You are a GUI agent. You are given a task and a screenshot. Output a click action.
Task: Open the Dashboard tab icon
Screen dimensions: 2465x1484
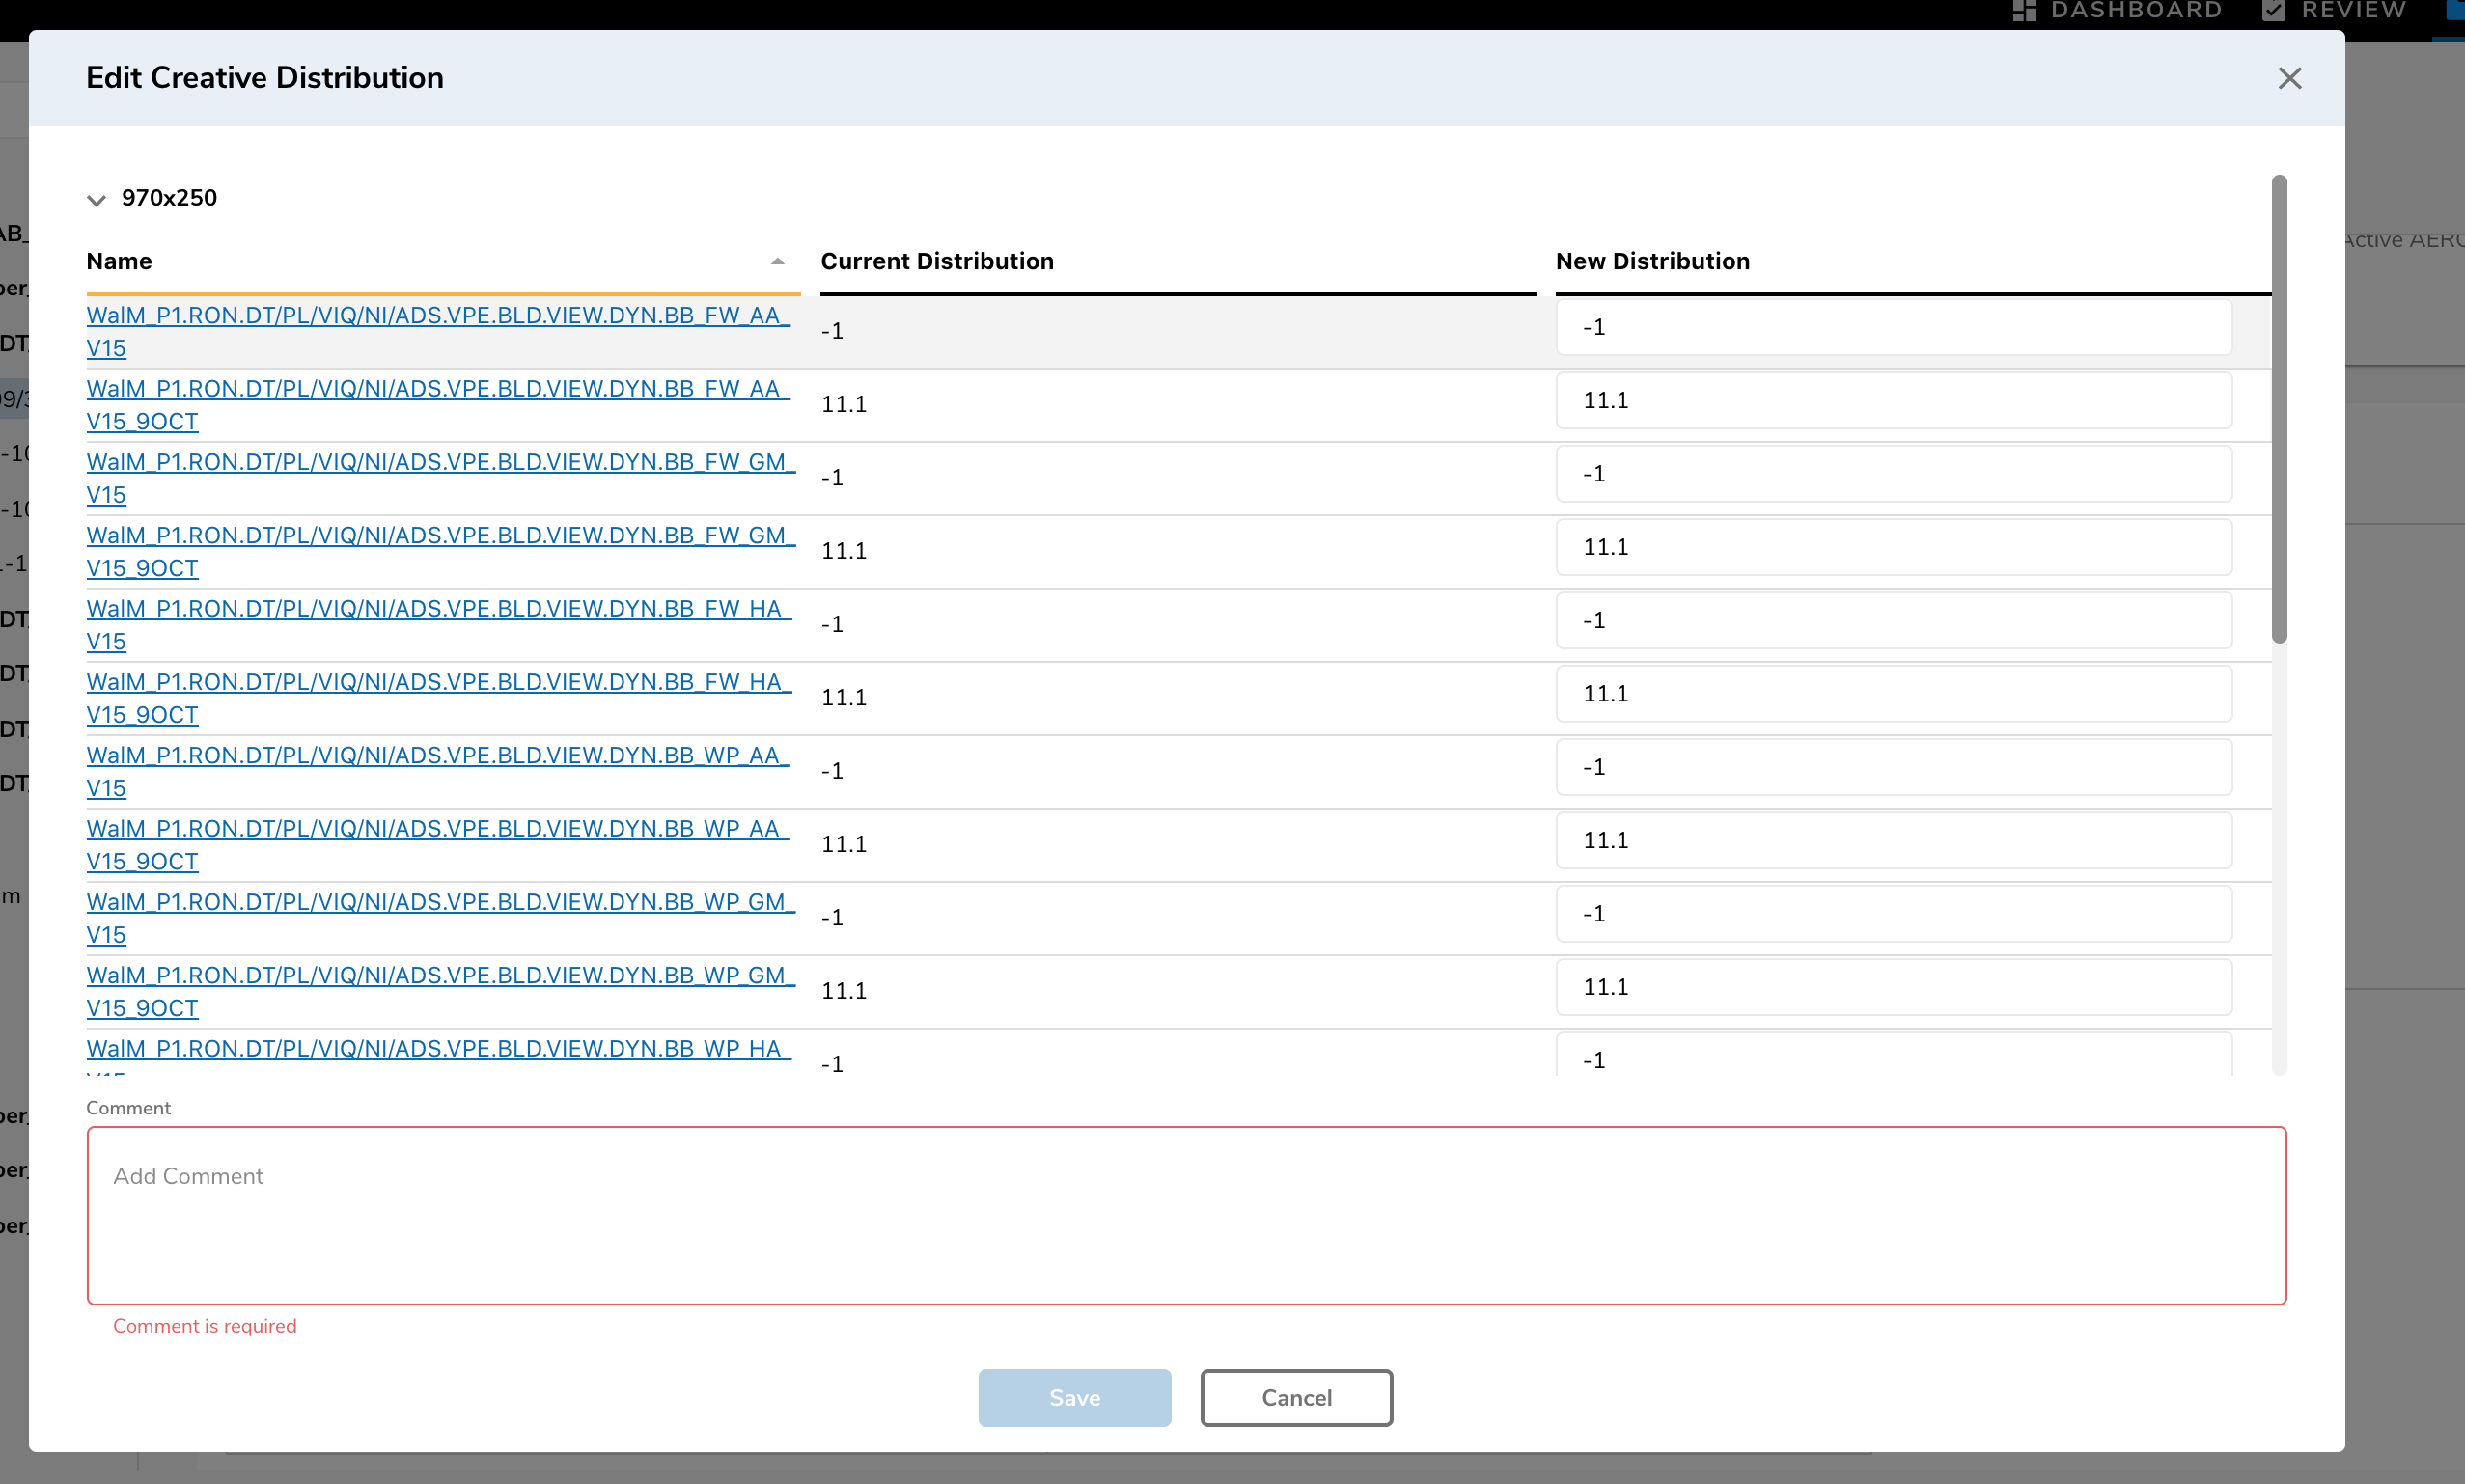[x=2024, y=10]
